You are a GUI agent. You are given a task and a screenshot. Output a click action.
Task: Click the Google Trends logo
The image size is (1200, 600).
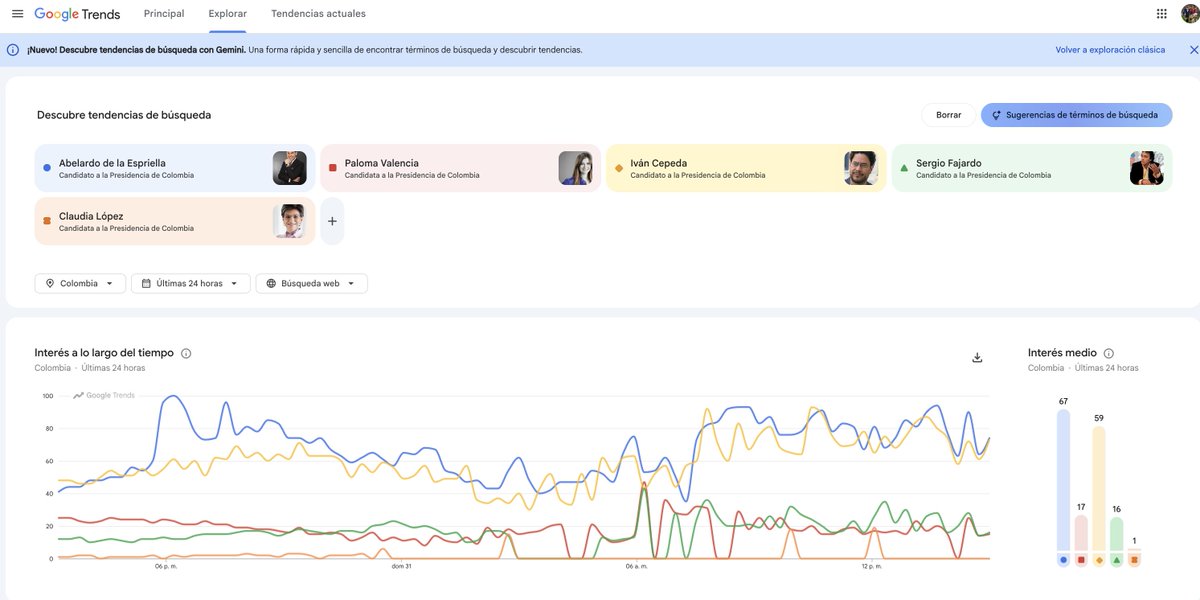[x=77, y=14]
